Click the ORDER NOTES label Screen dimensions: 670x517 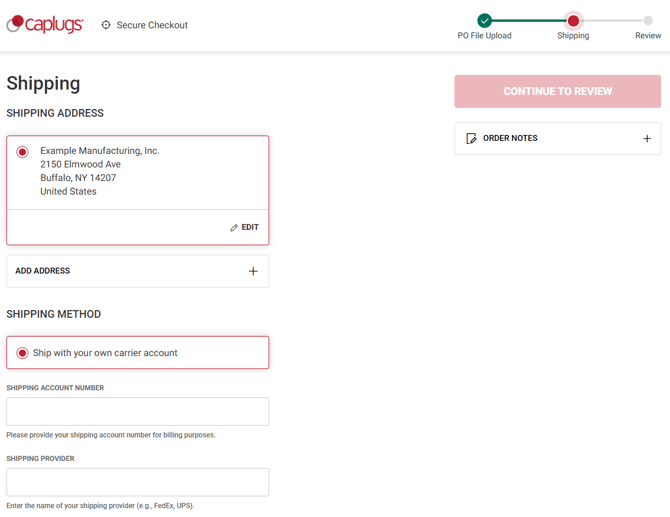[510, 138]
